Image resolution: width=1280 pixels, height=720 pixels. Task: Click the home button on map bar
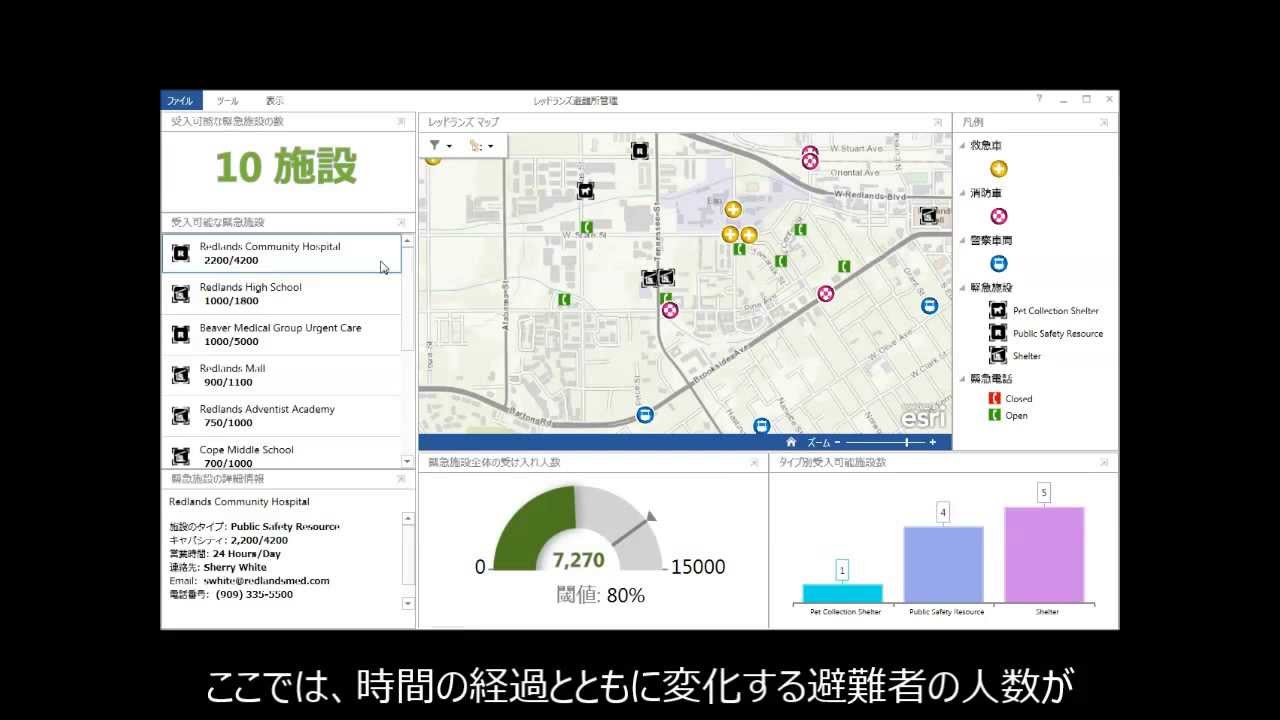791,442
